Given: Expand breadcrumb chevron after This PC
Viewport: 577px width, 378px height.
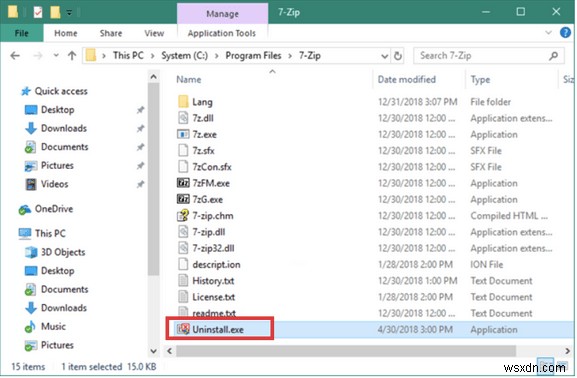Looking at the screenshot, I should point(152,56).
